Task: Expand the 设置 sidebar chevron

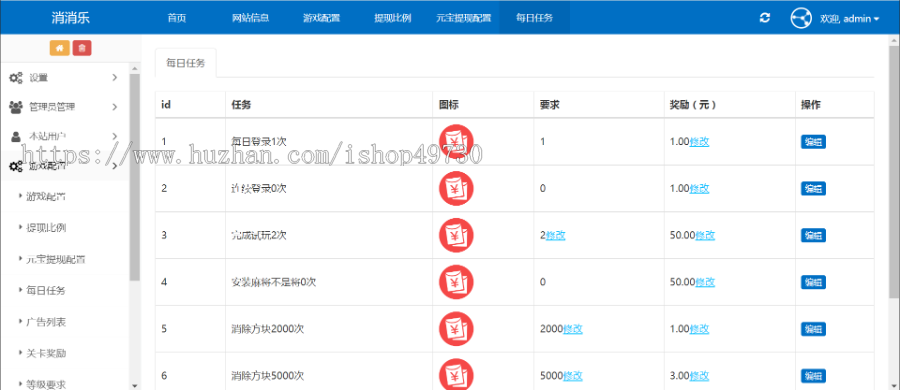Action: pos(115,78)
